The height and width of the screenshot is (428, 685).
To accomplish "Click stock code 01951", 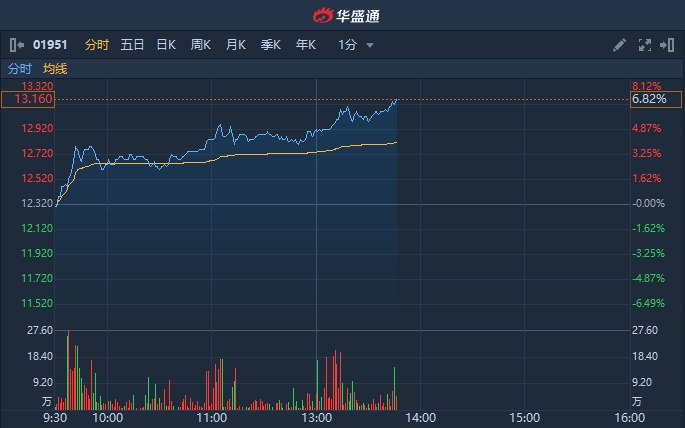I will point(50,45).
